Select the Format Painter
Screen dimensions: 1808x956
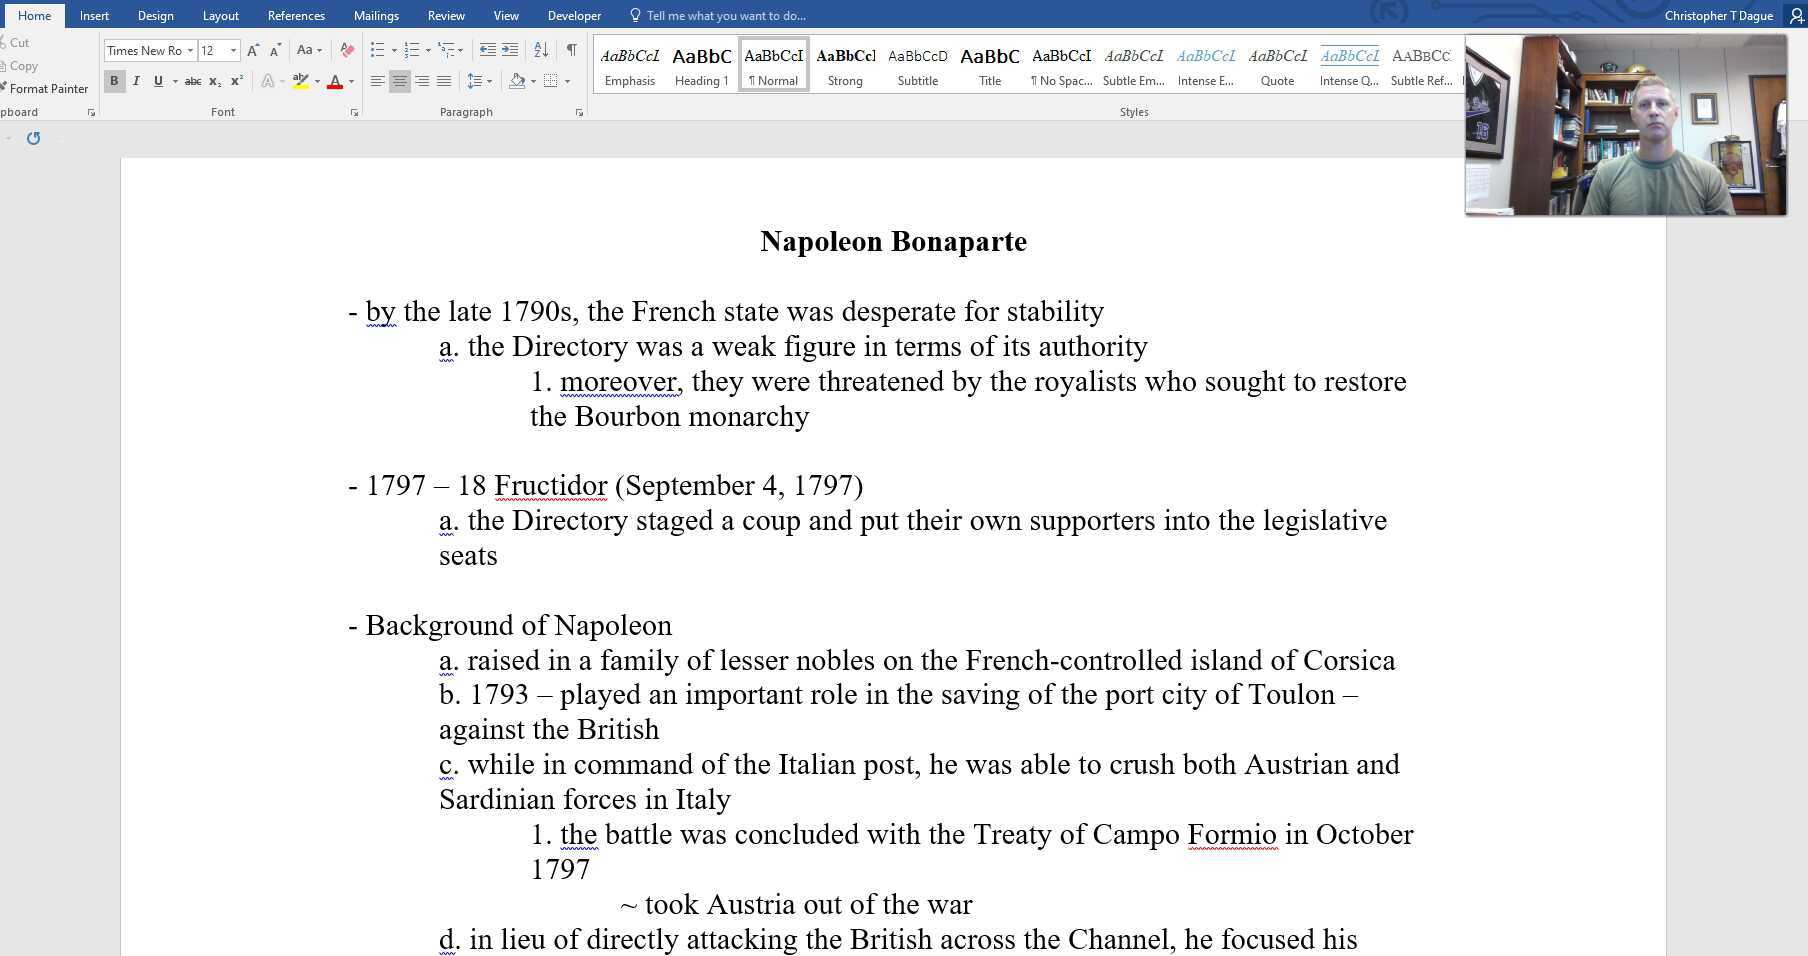(46, 88)
